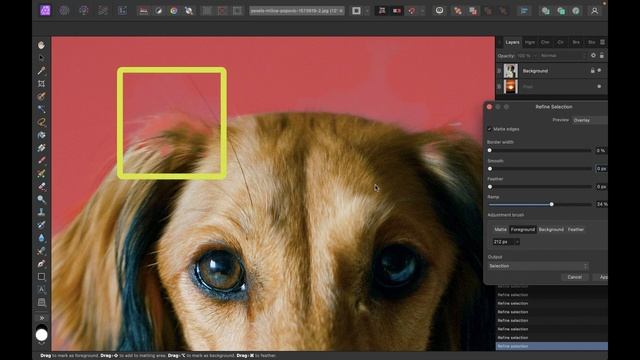Apply Auto Levels from the toolbar
640x360 pixels.
143,11
